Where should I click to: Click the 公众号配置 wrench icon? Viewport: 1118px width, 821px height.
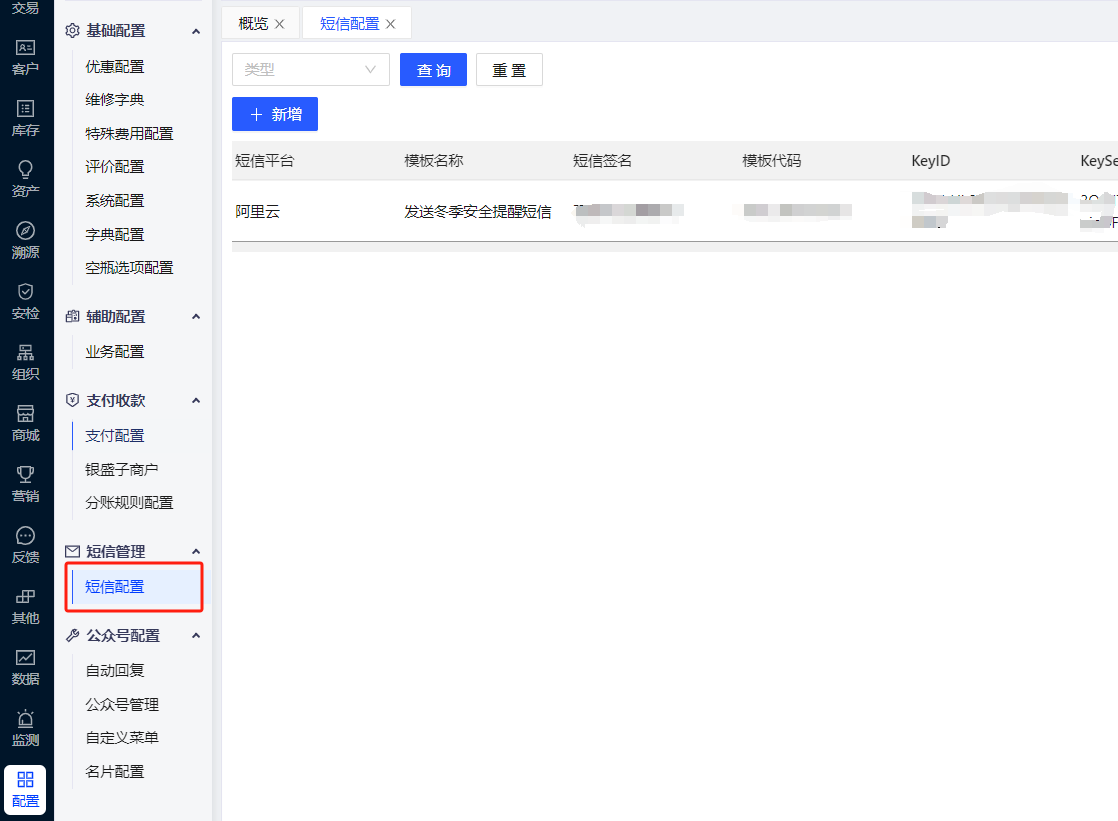click(72, 636)
